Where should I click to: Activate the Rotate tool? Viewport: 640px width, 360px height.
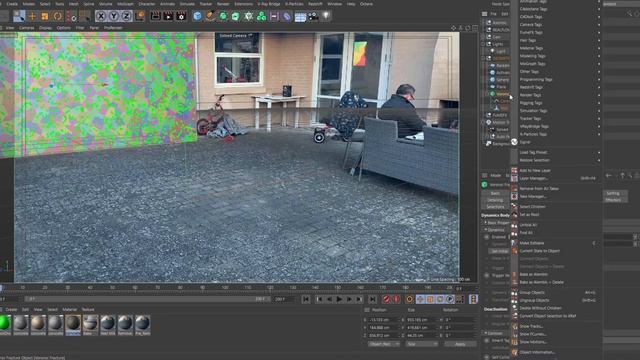coord(58,16)
